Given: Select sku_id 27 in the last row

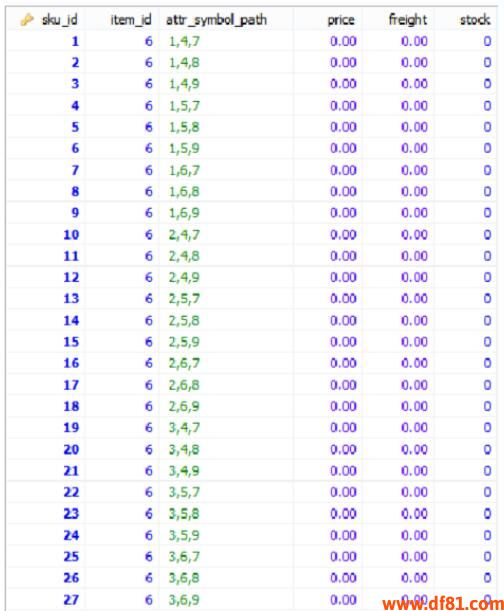Looking at the screenshot, I should tap(71, 599).
